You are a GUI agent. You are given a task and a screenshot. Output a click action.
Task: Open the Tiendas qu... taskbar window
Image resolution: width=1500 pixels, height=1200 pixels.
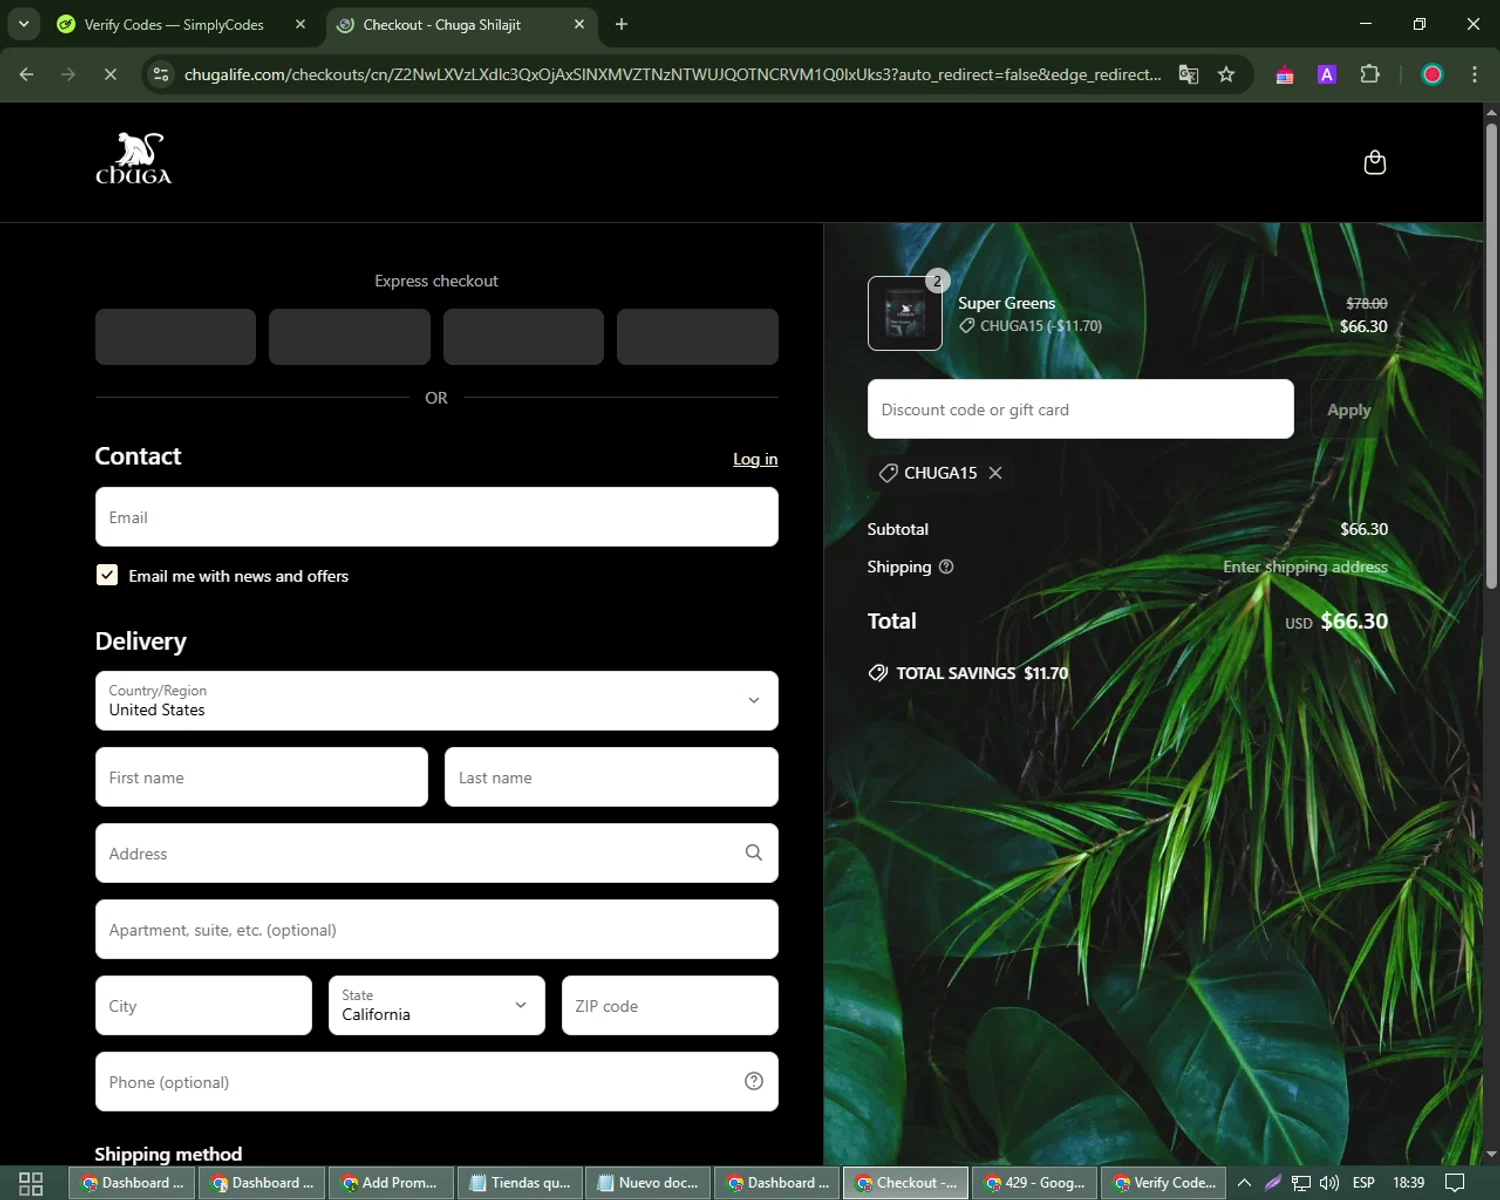(x=520, y=1183)
